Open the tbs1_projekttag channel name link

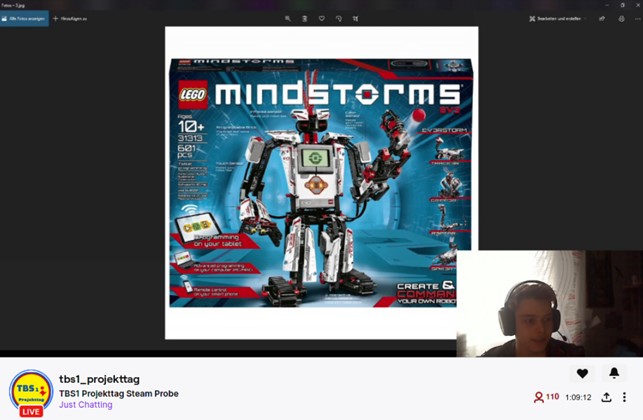(99, 379)
